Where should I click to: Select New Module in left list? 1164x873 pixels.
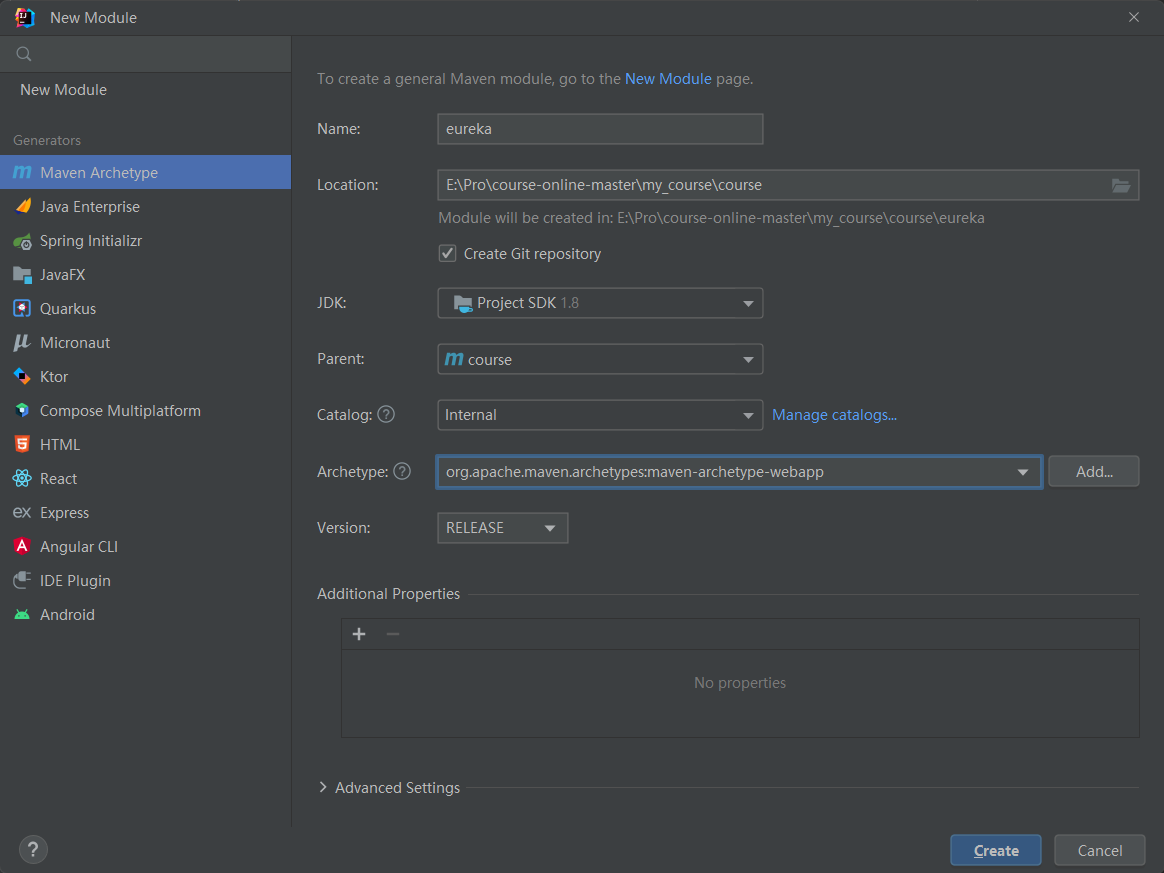pos(64,90)
